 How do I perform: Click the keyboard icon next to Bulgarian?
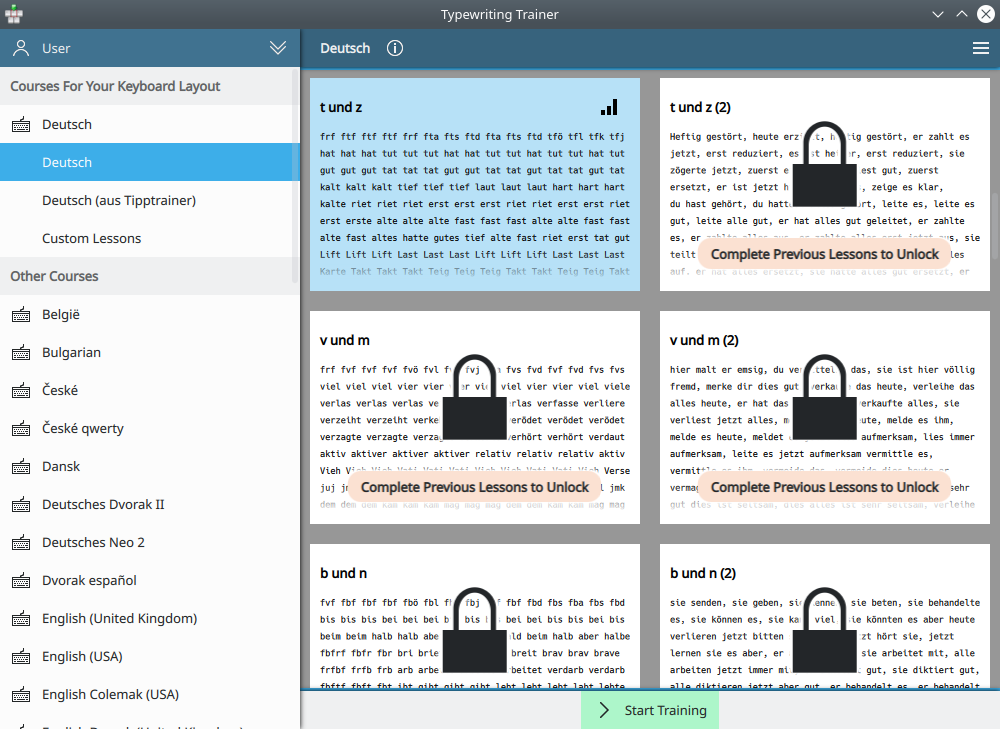(21, 353)
